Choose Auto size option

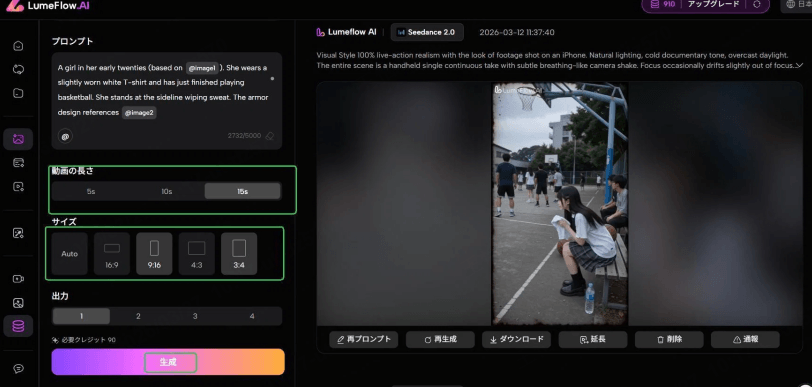pyautogui.click(x=69, y=253)
